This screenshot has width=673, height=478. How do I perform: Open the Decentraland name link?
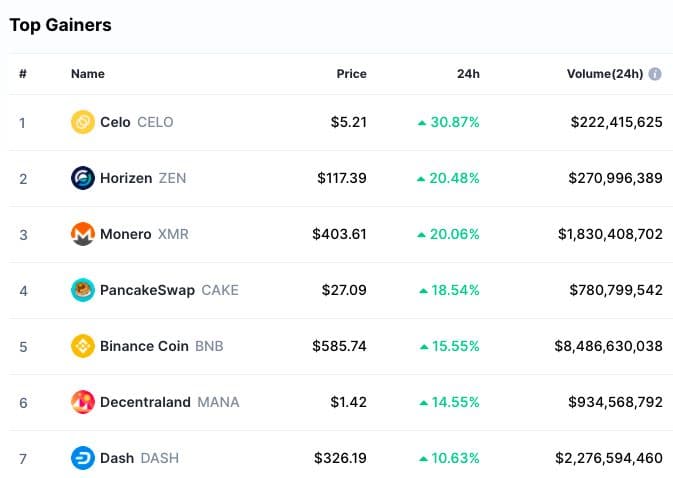coord(145,402)
